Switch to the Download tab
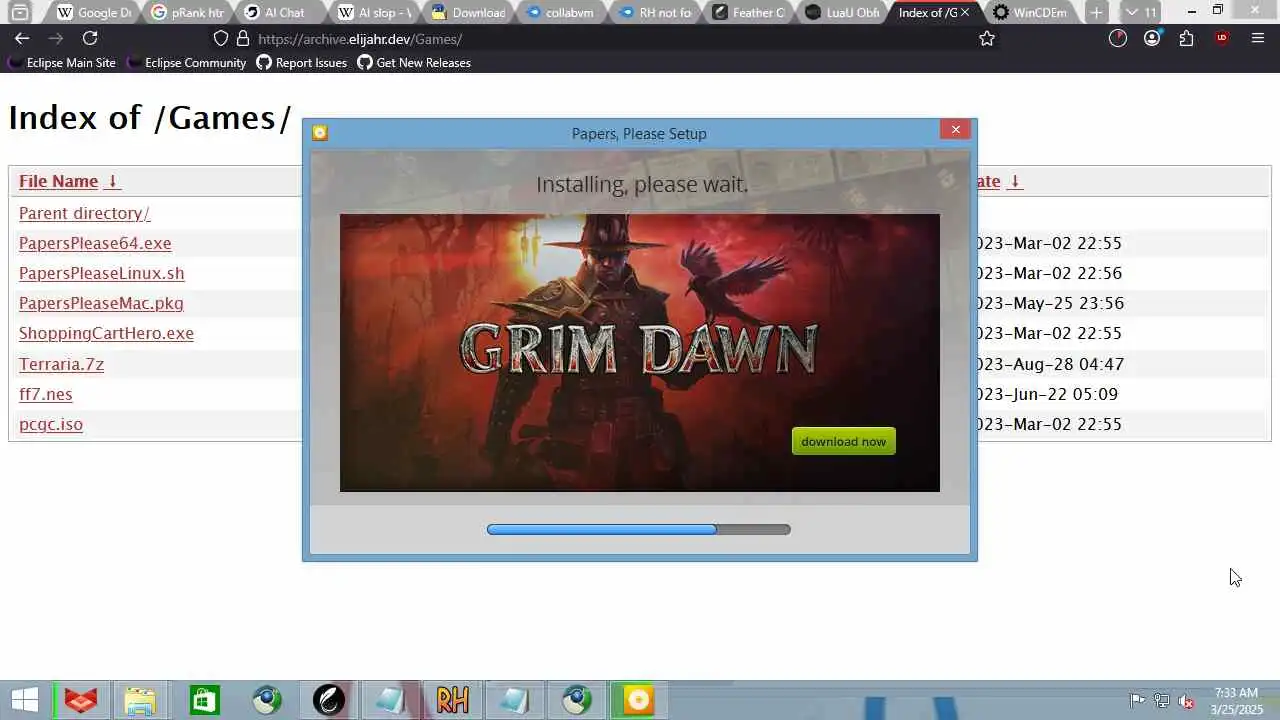This screenshot has height=720, width=1280. click(x=467, y=12)
